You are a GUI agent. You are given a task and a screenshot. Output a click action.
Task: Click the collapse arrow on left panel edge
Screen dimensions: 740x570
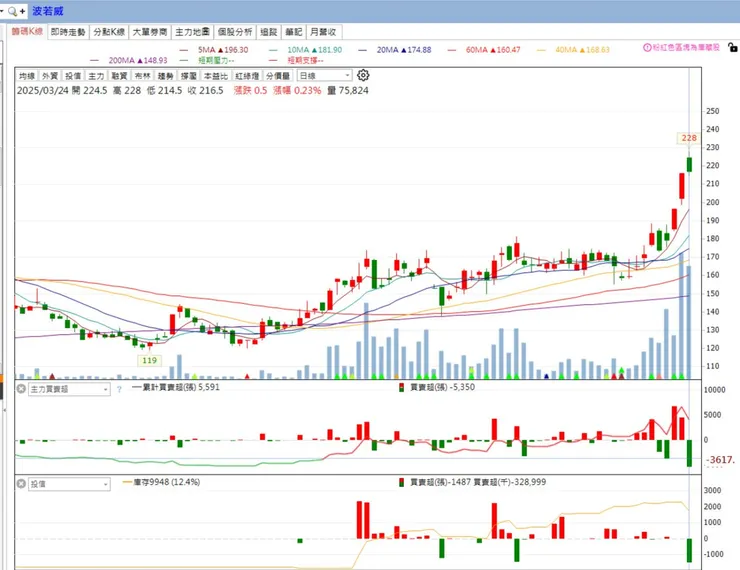(x=5, y=410)
